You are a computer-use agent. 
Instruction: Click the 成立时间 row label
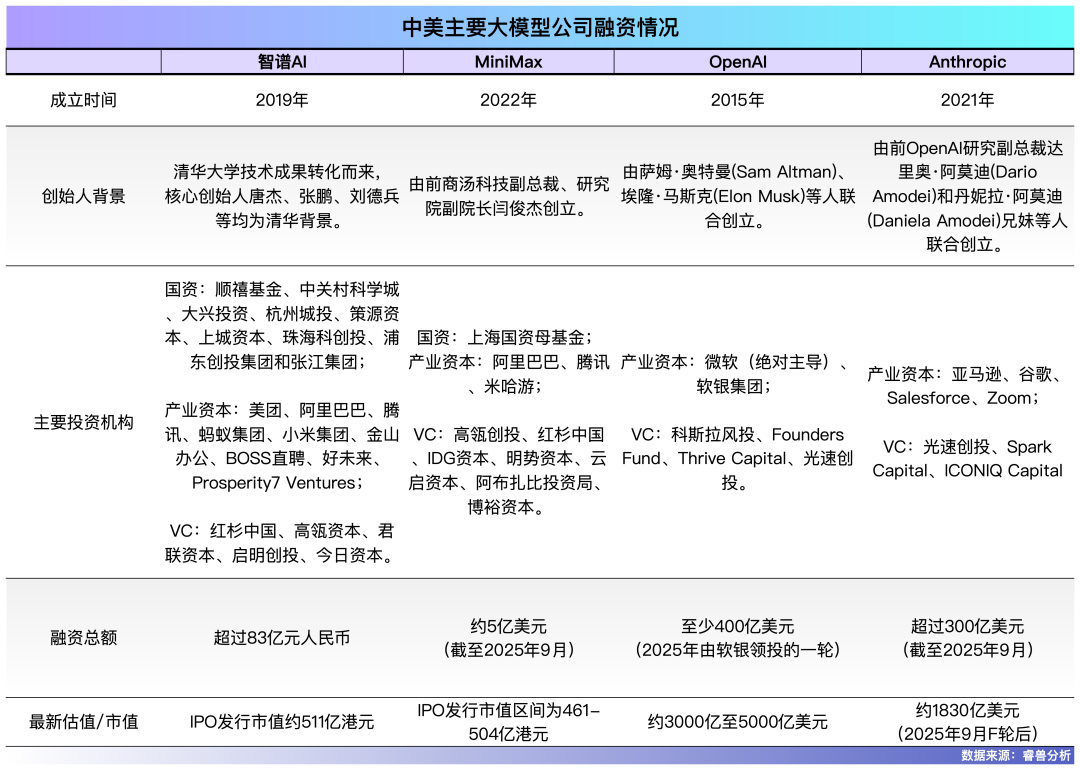tap(83, 100)
